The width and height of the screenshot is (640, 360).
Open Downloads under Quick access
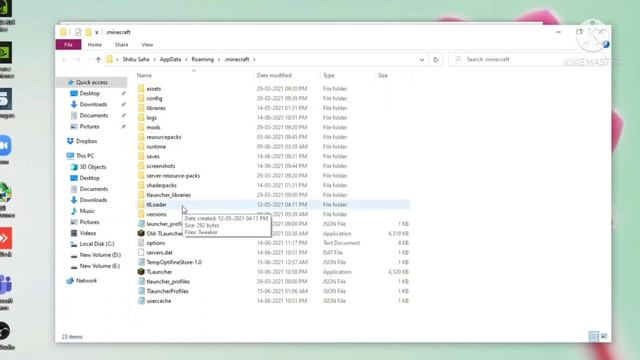click(93, 104)
